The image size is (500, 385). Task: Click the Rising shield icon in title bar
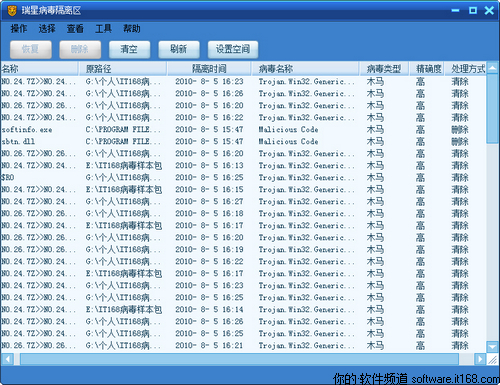[12, 11]
